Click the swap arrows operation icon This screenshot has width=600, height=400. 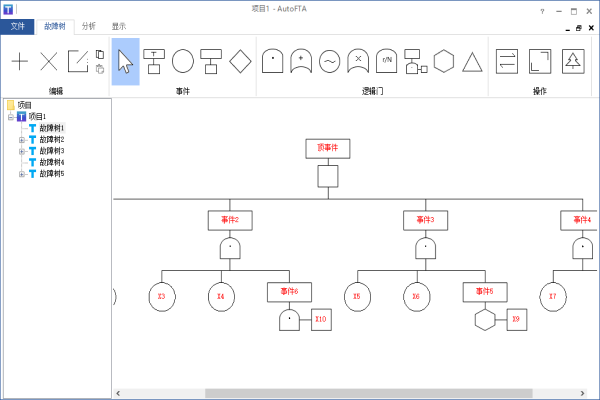click(507, 61)
